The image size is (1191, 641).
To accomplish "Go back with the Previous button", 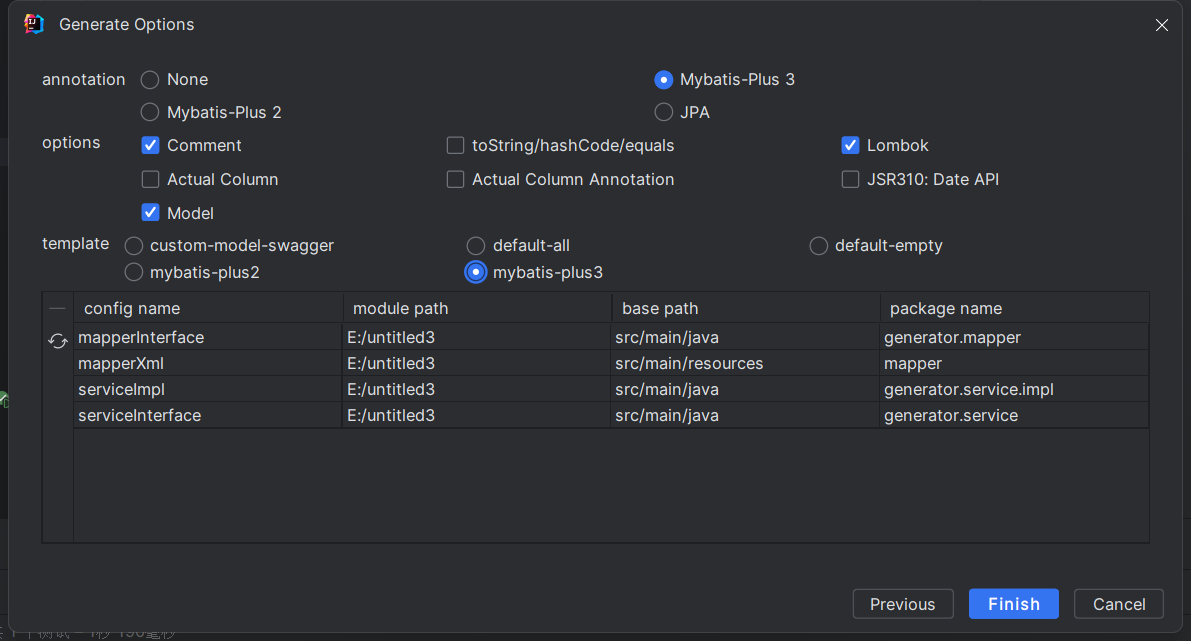I will click(902, 604).
